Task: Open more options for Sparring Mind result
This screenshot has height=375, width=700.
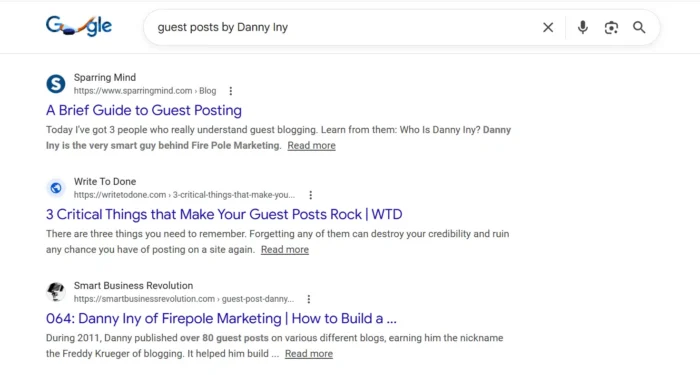Action: 230,91
